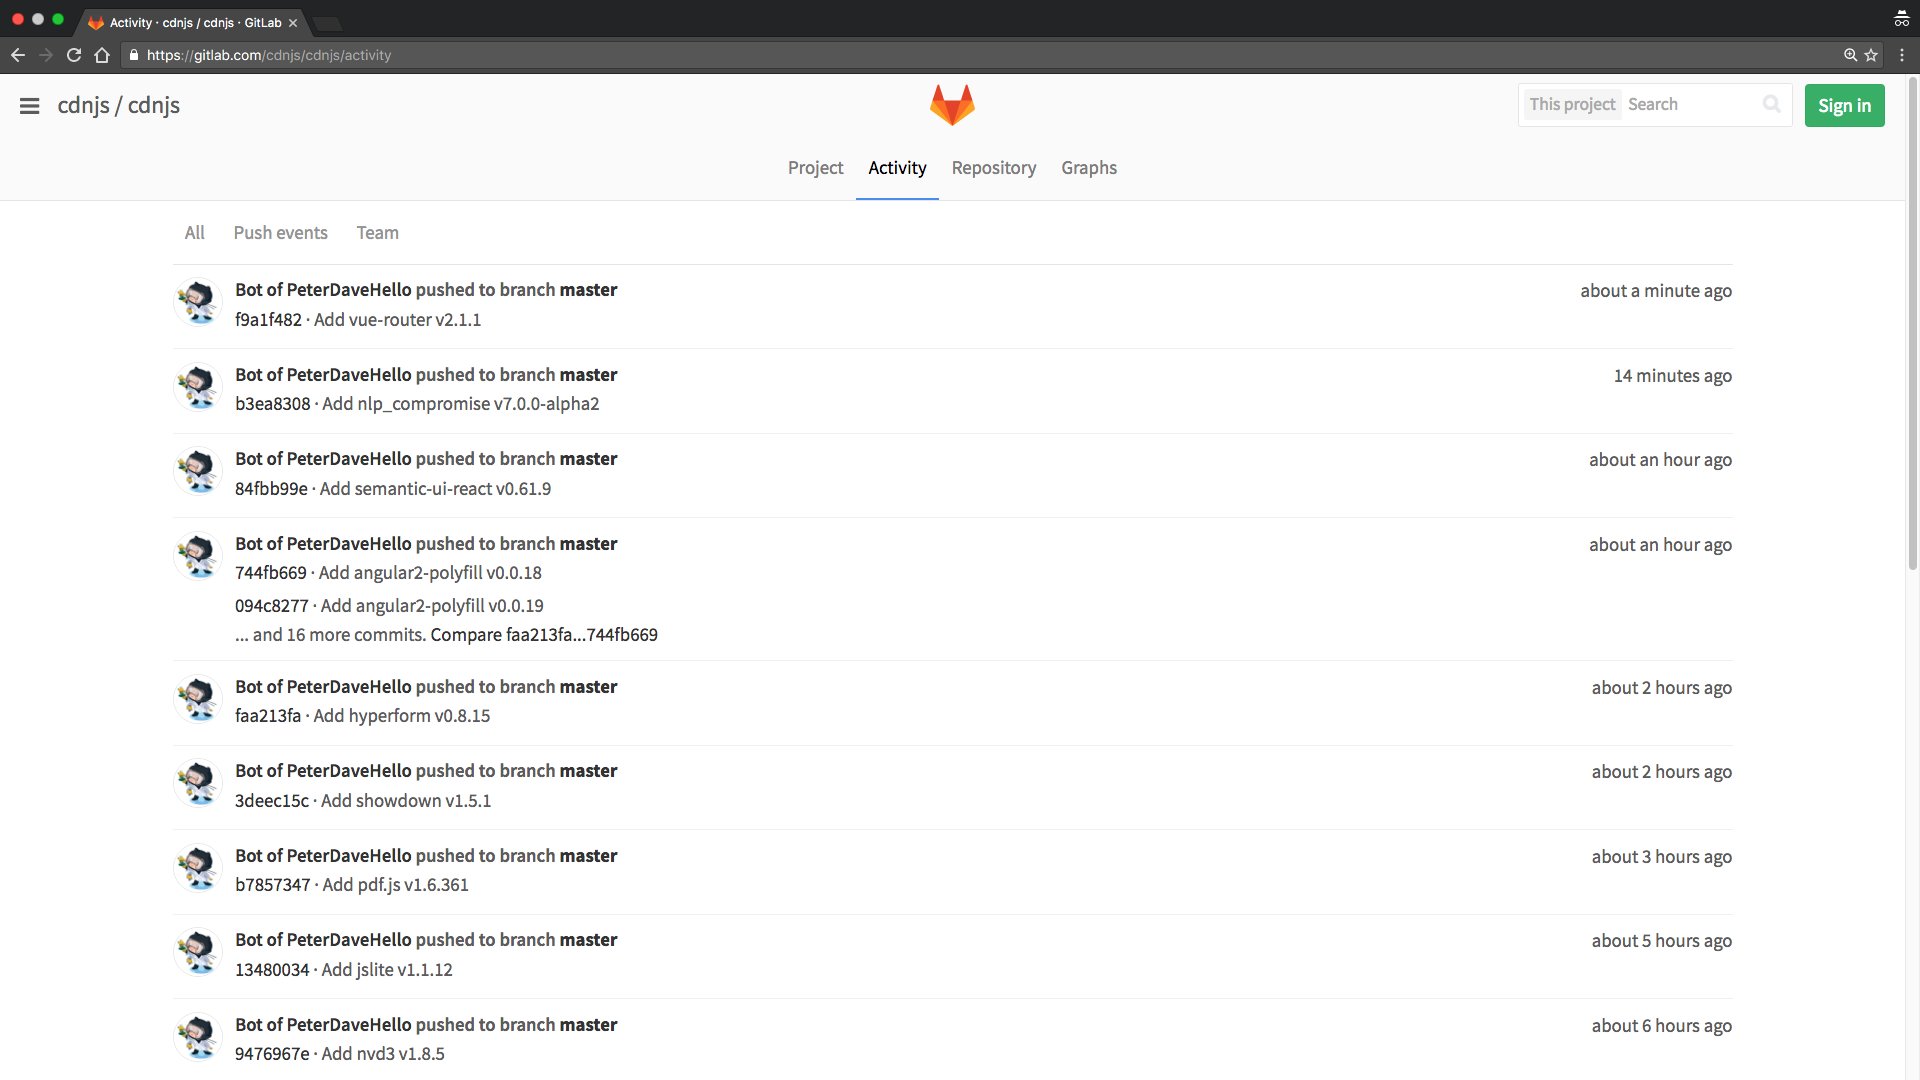Screen dimensions: 1920x1080
Task: Open Compare faa213fa...744fb669 link
Action: [x=544, y=635]
